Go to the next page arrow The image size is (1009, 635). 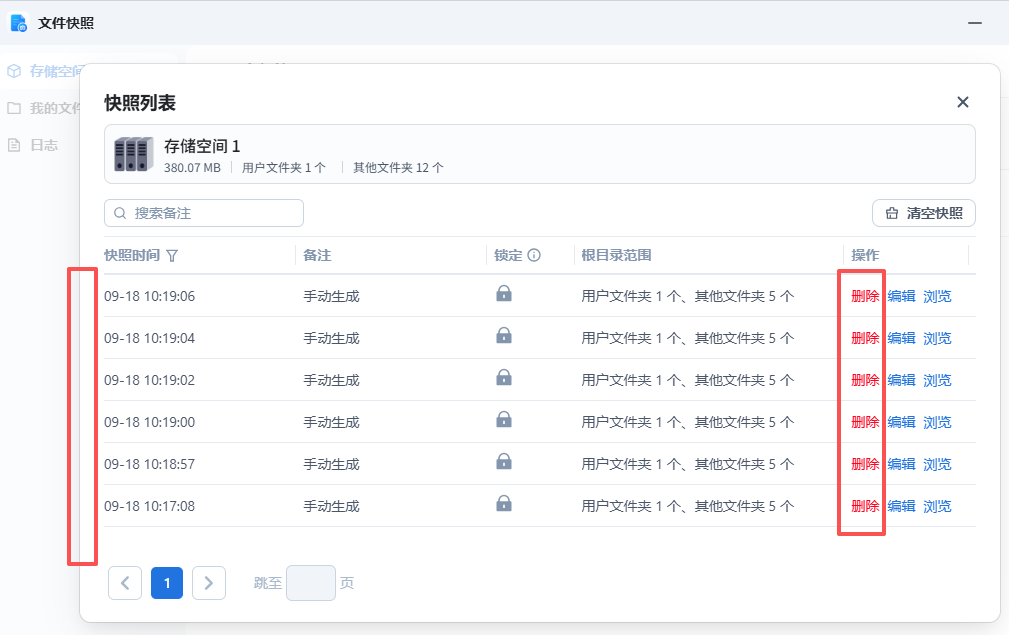click(x=209, y=583)
